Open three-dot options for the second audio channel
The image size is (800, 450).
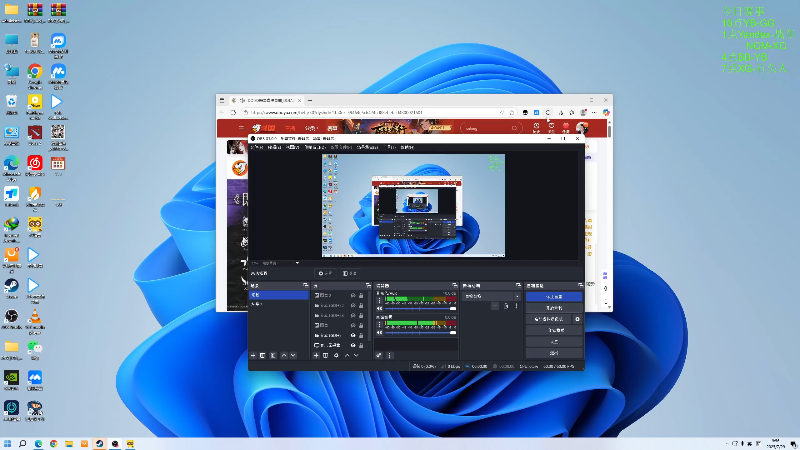point(379,324)
